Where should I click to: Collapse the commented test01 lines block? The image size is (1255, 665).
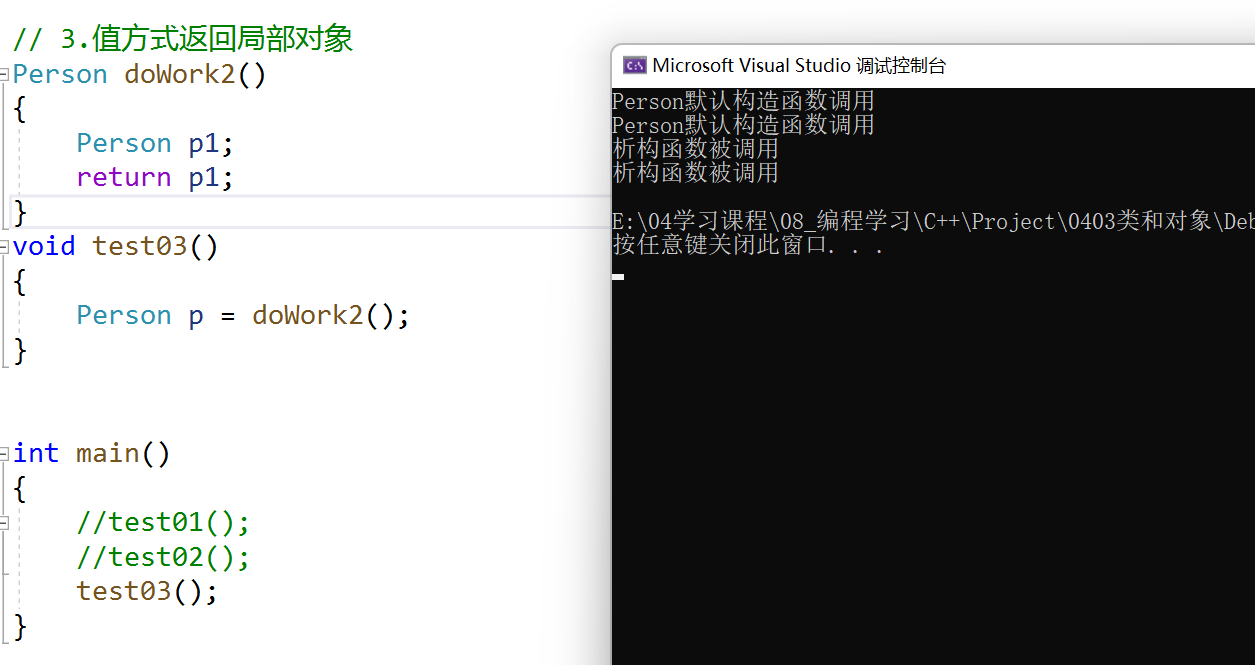click(5, 523)
